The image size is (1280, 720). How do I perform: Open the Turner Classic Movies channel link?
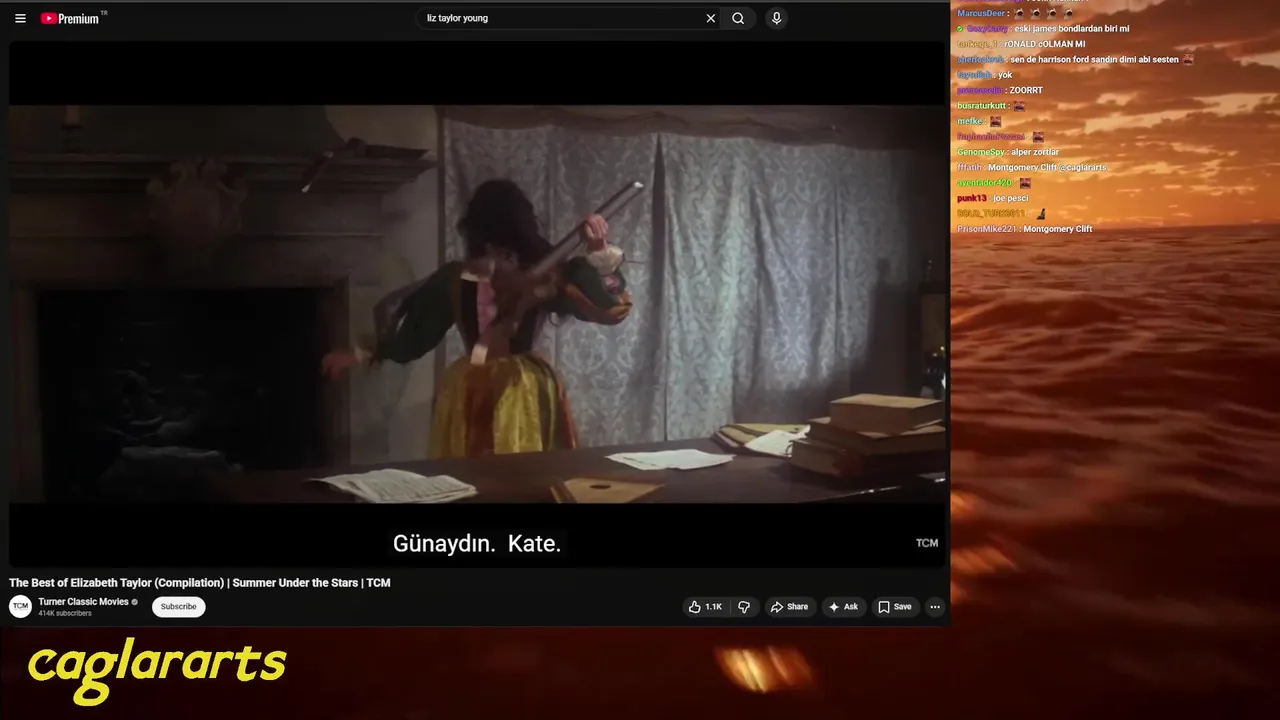click(x=84, y=602)
